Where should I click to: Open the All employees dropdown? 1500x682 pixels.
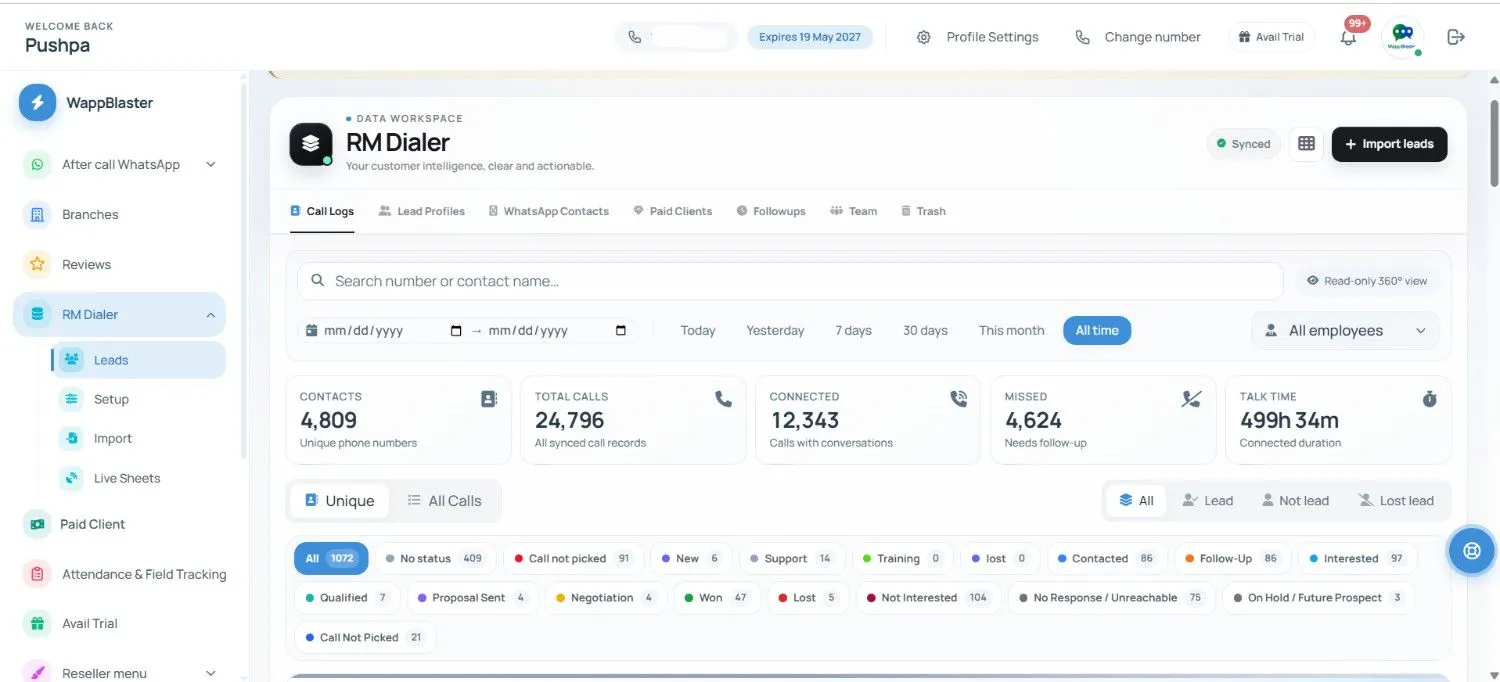(1345, 331)
